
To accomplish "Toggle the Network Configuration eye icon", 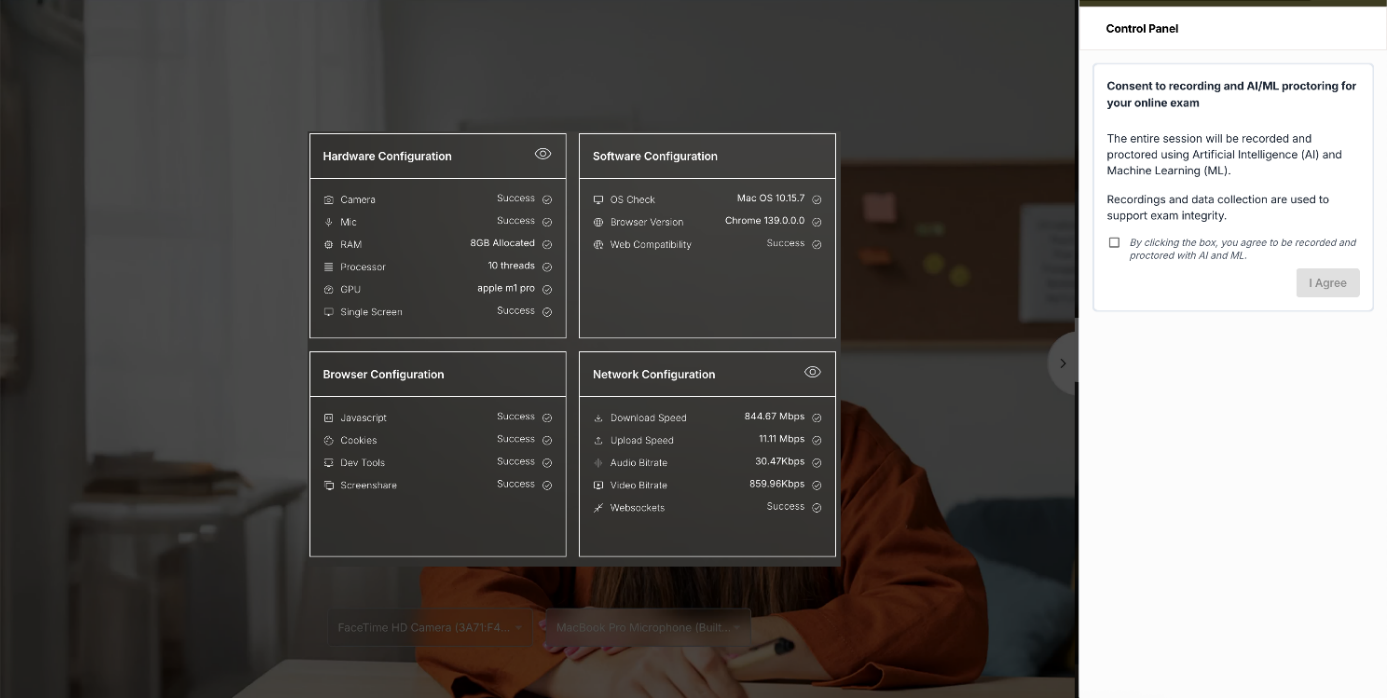I will (x=813, y=372).
